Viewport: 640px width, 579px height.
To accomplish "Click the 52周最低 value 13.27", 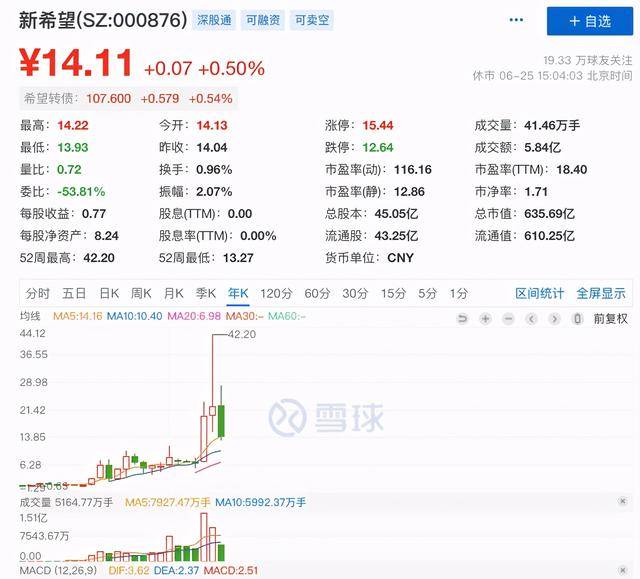I will (x=238, y=257).
